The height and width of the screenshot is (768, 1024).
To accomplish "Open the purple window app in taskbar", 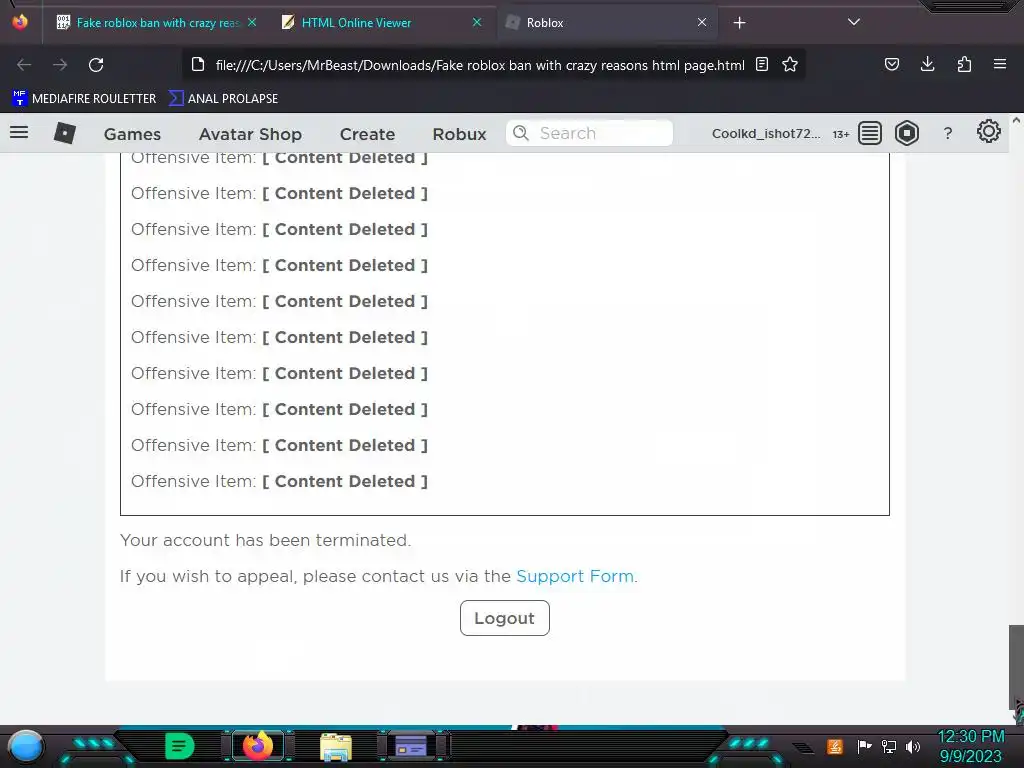I will 411,746.
